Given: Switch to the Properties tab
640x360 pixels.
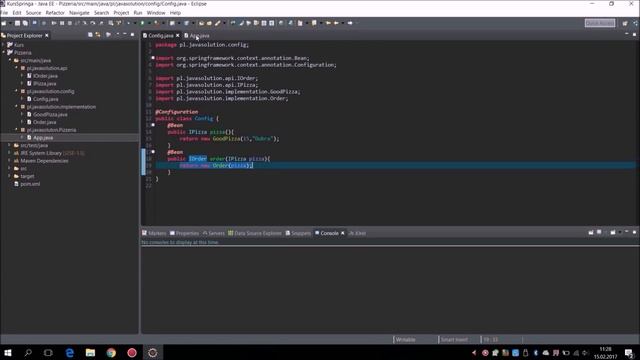Looking at the screenshot, I should coord(184,233).
